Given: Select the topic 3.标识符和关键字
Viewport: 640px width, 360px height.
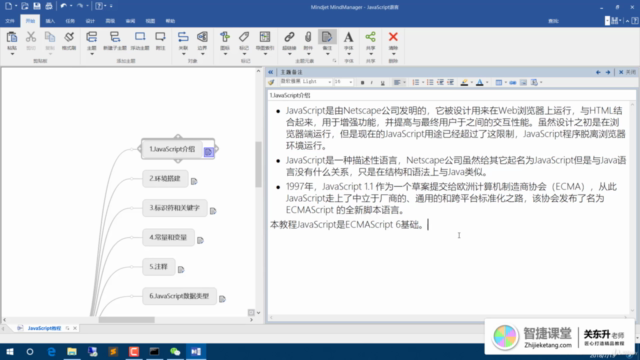Looking at the screenshot, I should point(174,208).
